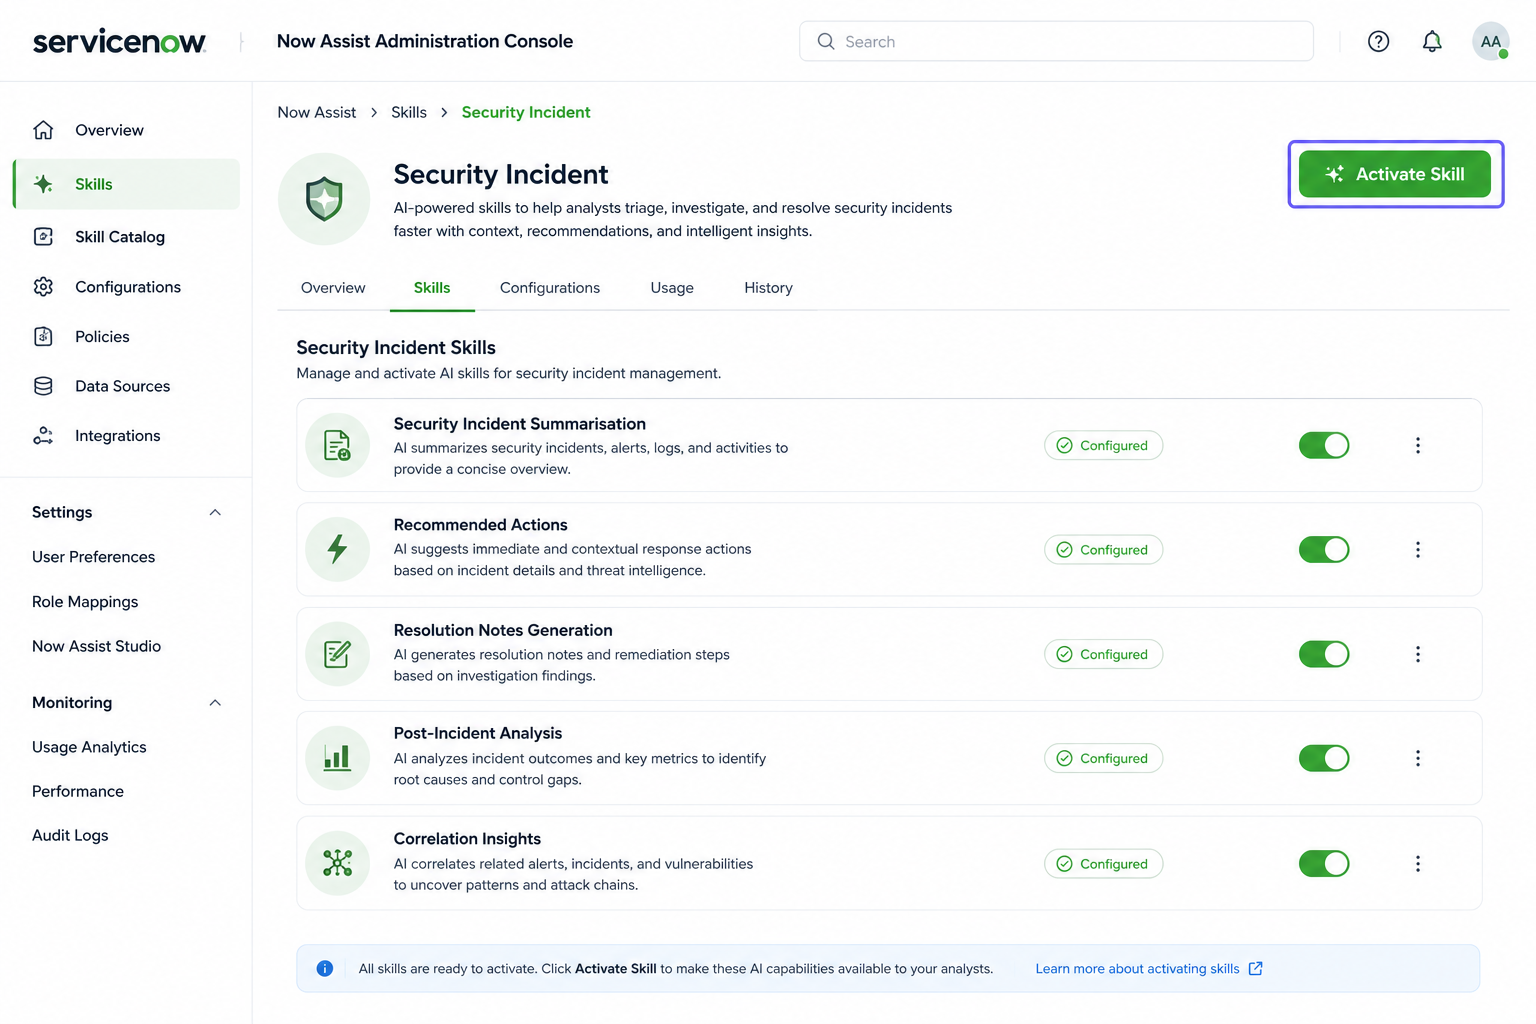Click the Activate Skill button
The height and width of the screenshot is (1024, 1536).
click(x=1395, y=174)
